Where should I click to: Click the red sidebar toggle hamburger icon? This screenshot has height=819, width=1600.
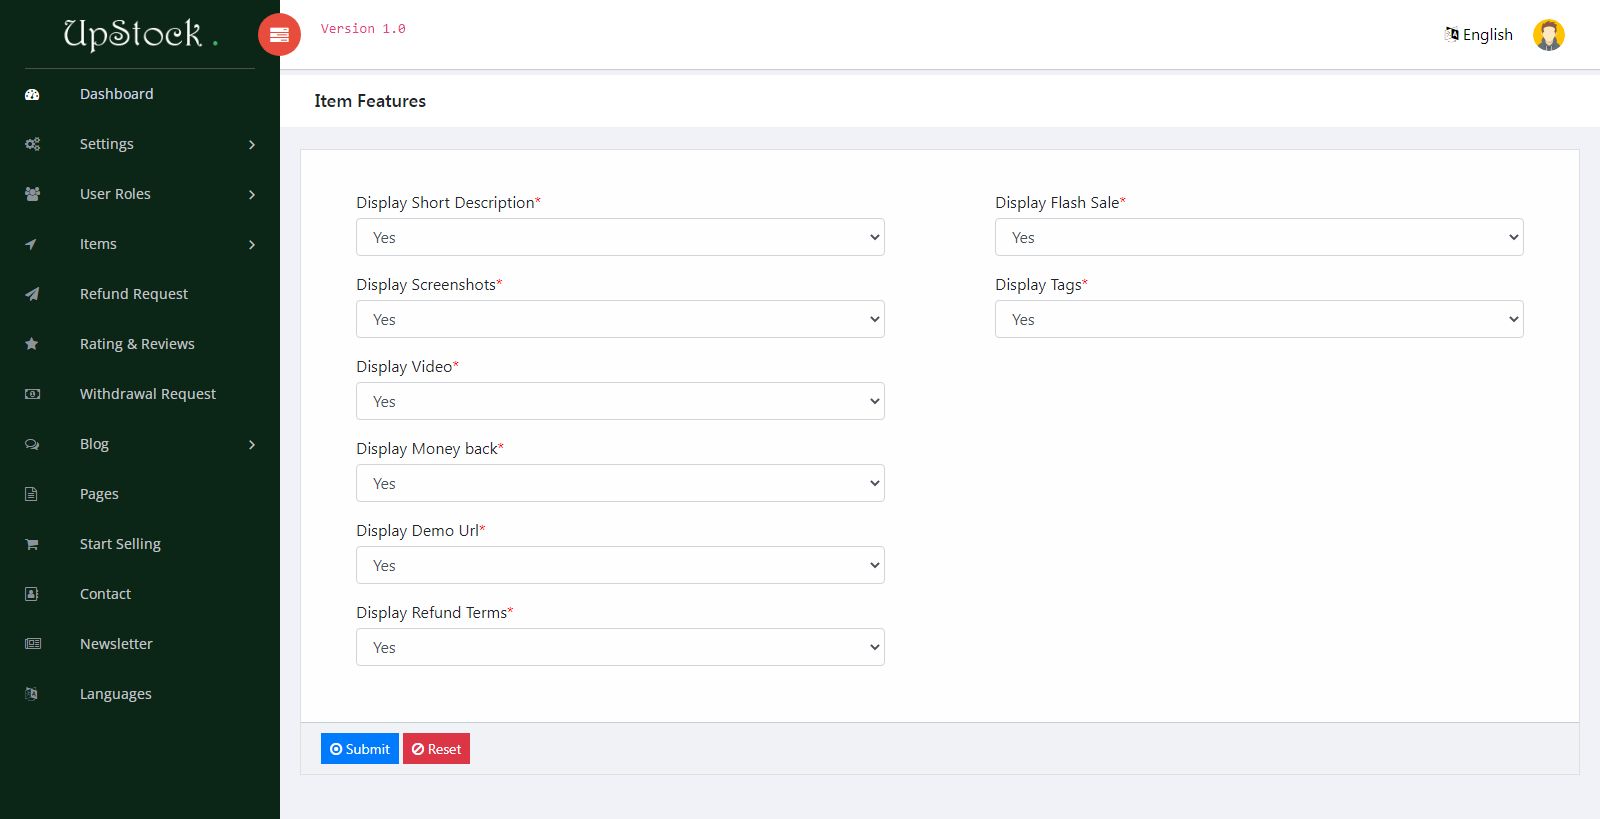[x=279, y=35]
